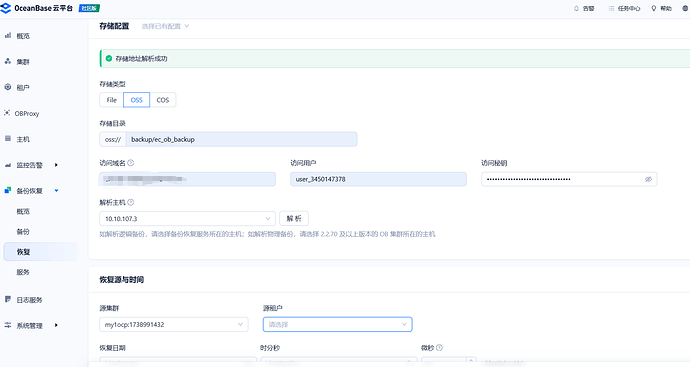
Task: Open the parse host 10.10.107.3 dropdown
Action: [187, 219]
